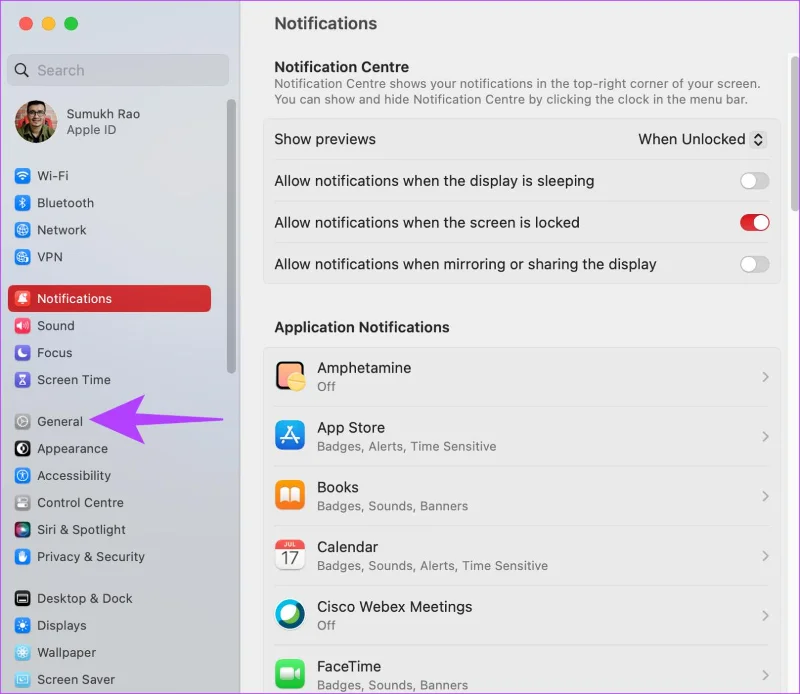Click the Accessibility icon
Image resolution: width=800 pixels, height=694 pixels.
[x=22, y=476]
